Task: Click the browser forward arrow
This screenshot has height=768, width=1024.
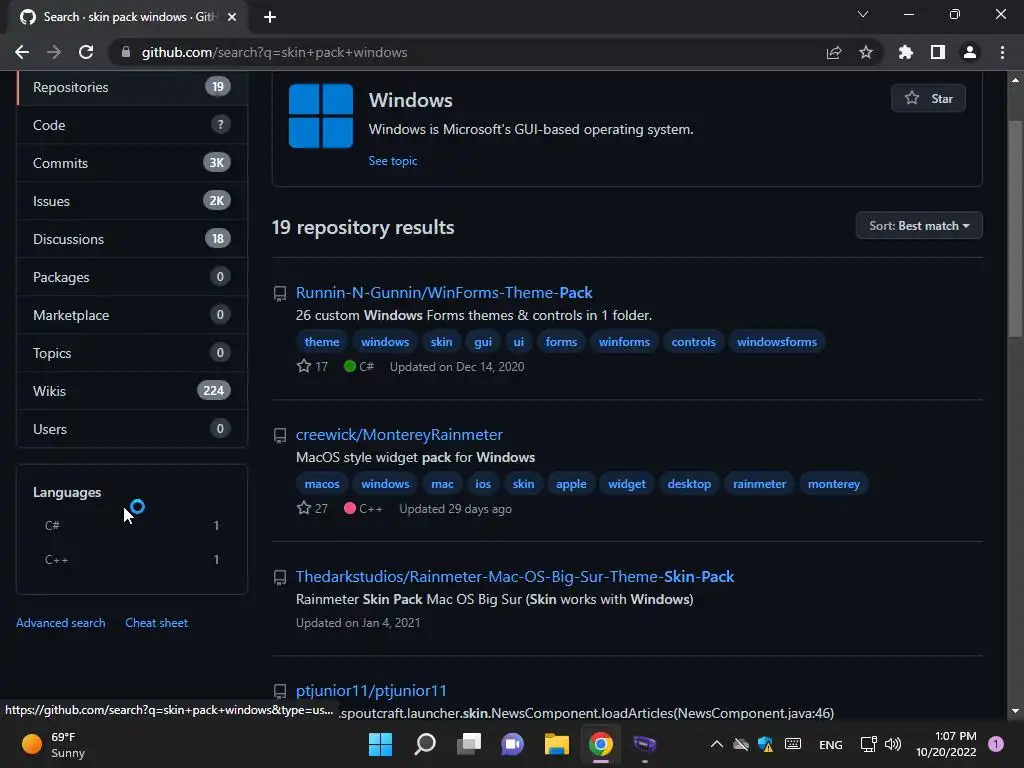Action: click(54, 52)
